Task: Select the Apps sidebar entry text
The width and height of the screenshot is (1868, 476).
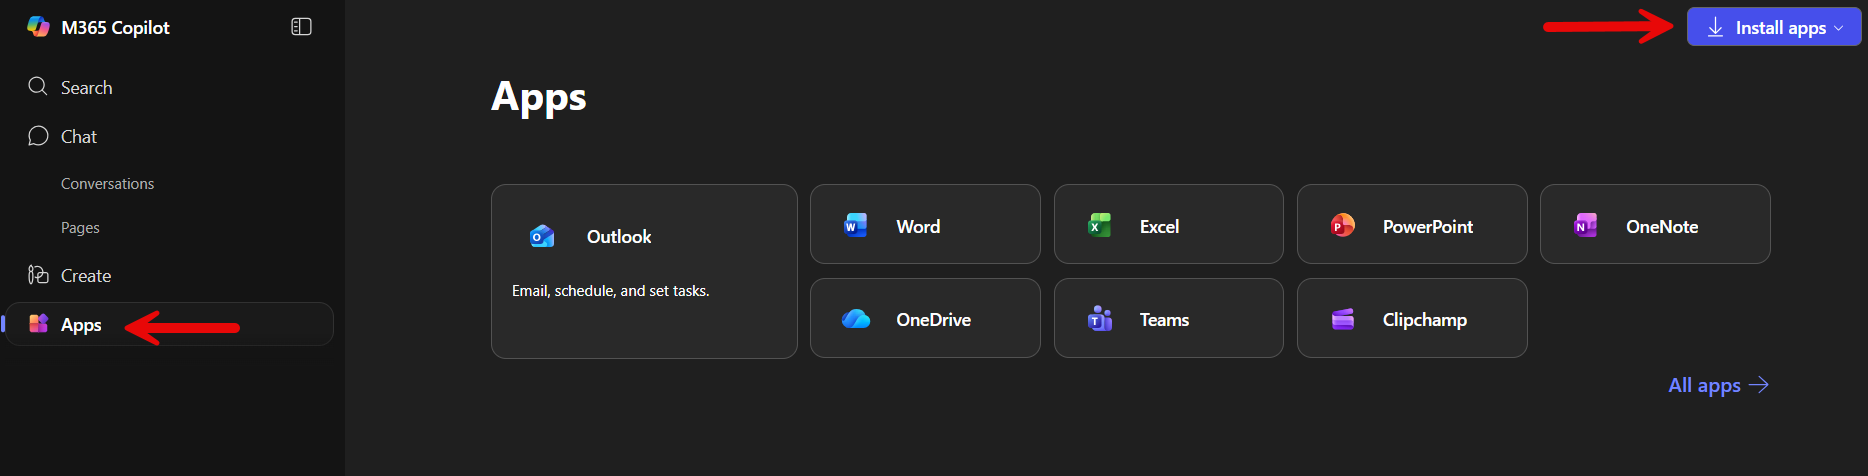Action: [81, 325]
